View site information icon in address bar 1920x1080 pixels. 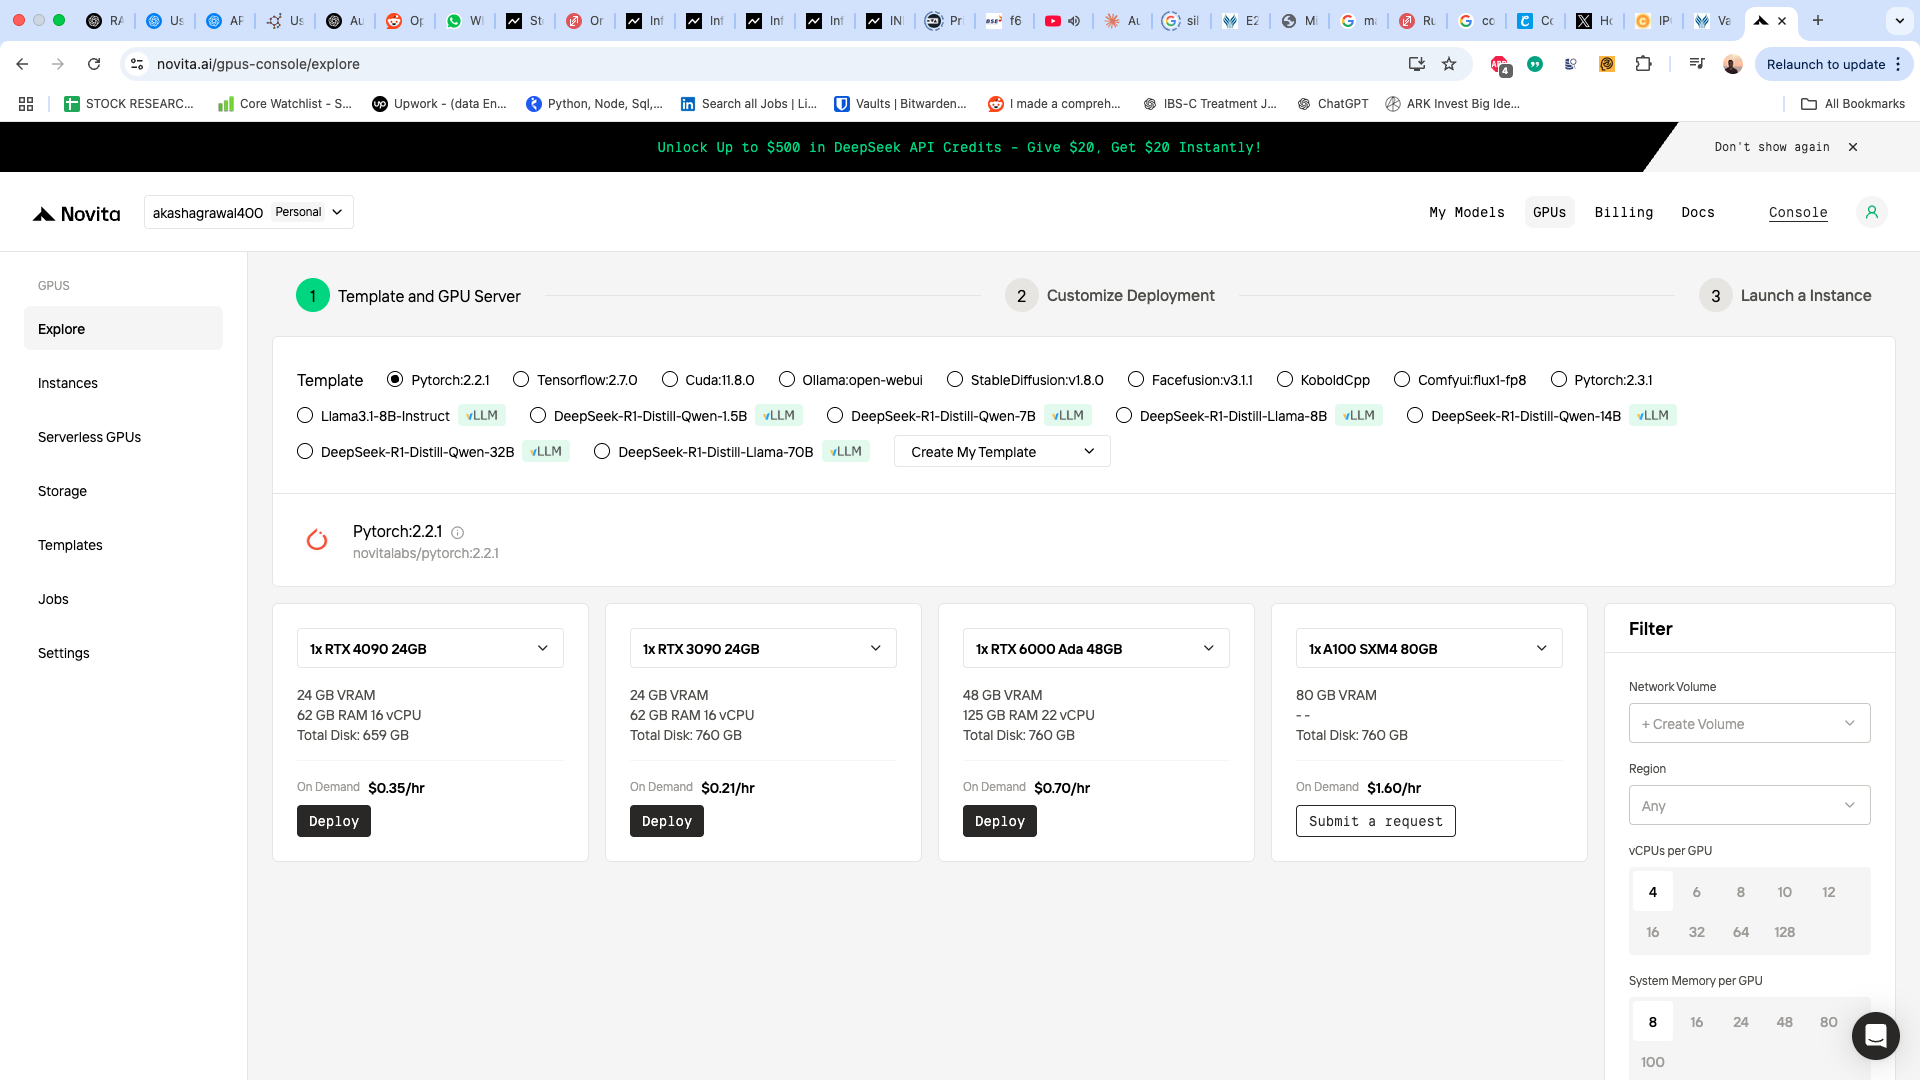click(137, 64)
